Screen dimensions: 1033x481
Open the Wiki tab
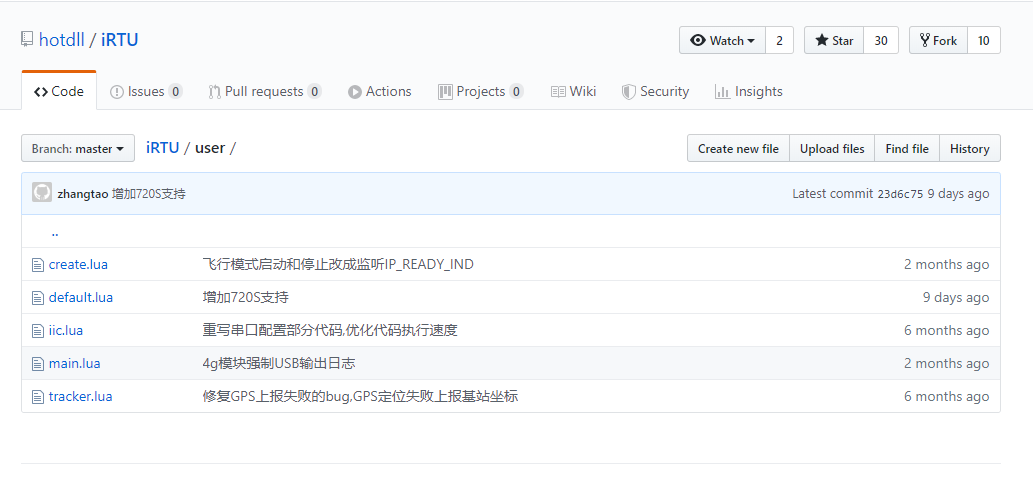(573, 92)
